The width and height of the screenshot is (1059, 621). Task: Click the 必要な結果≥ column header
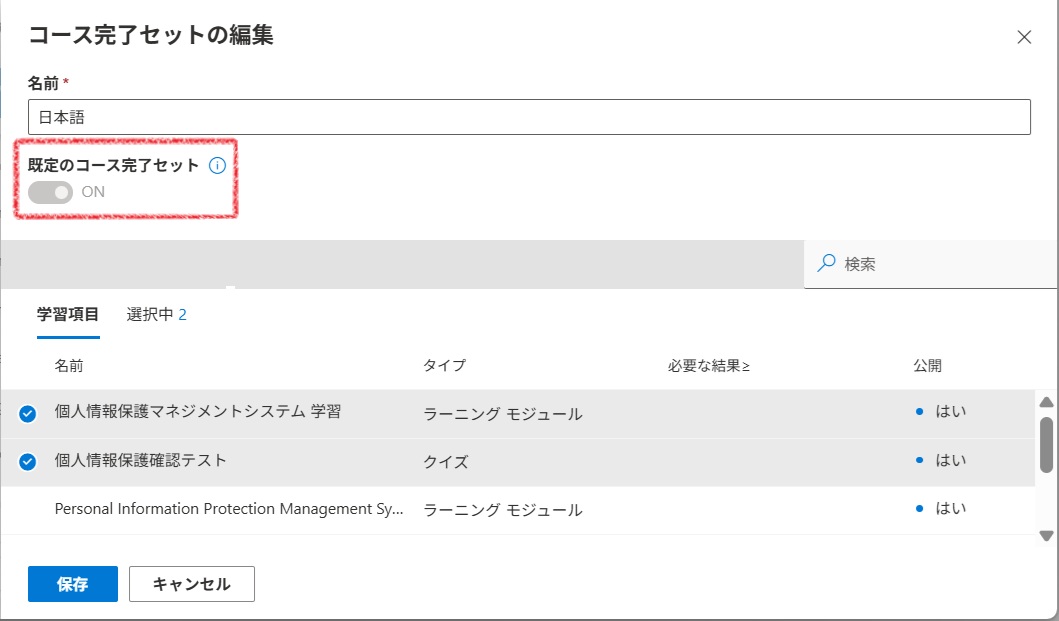pos(708,366)
